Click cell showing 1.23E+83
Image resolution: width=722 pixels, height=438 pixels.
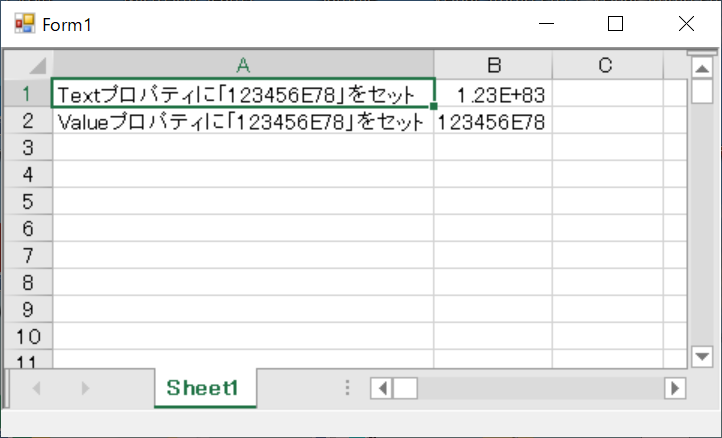point(493,94)
